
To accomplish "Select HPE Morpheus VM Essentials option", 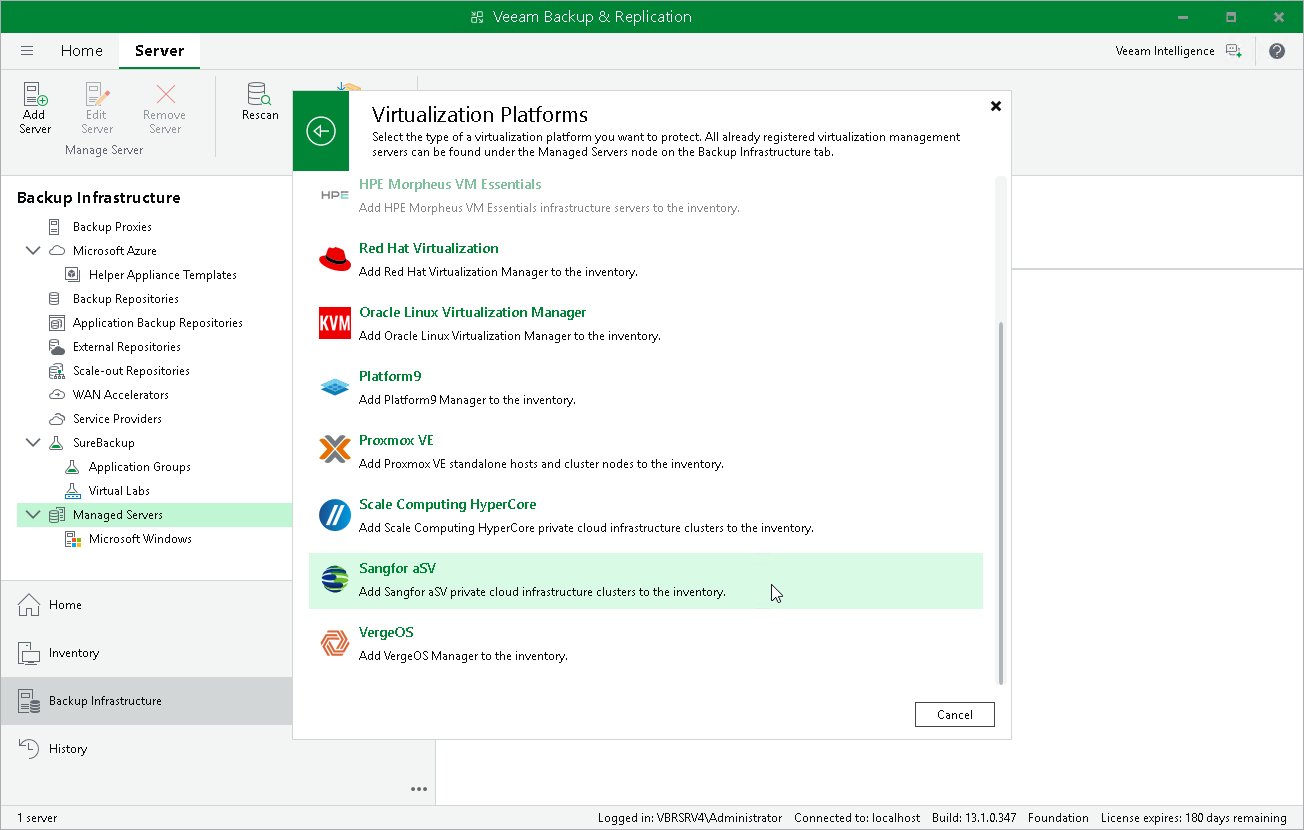I will pos(646,198).
